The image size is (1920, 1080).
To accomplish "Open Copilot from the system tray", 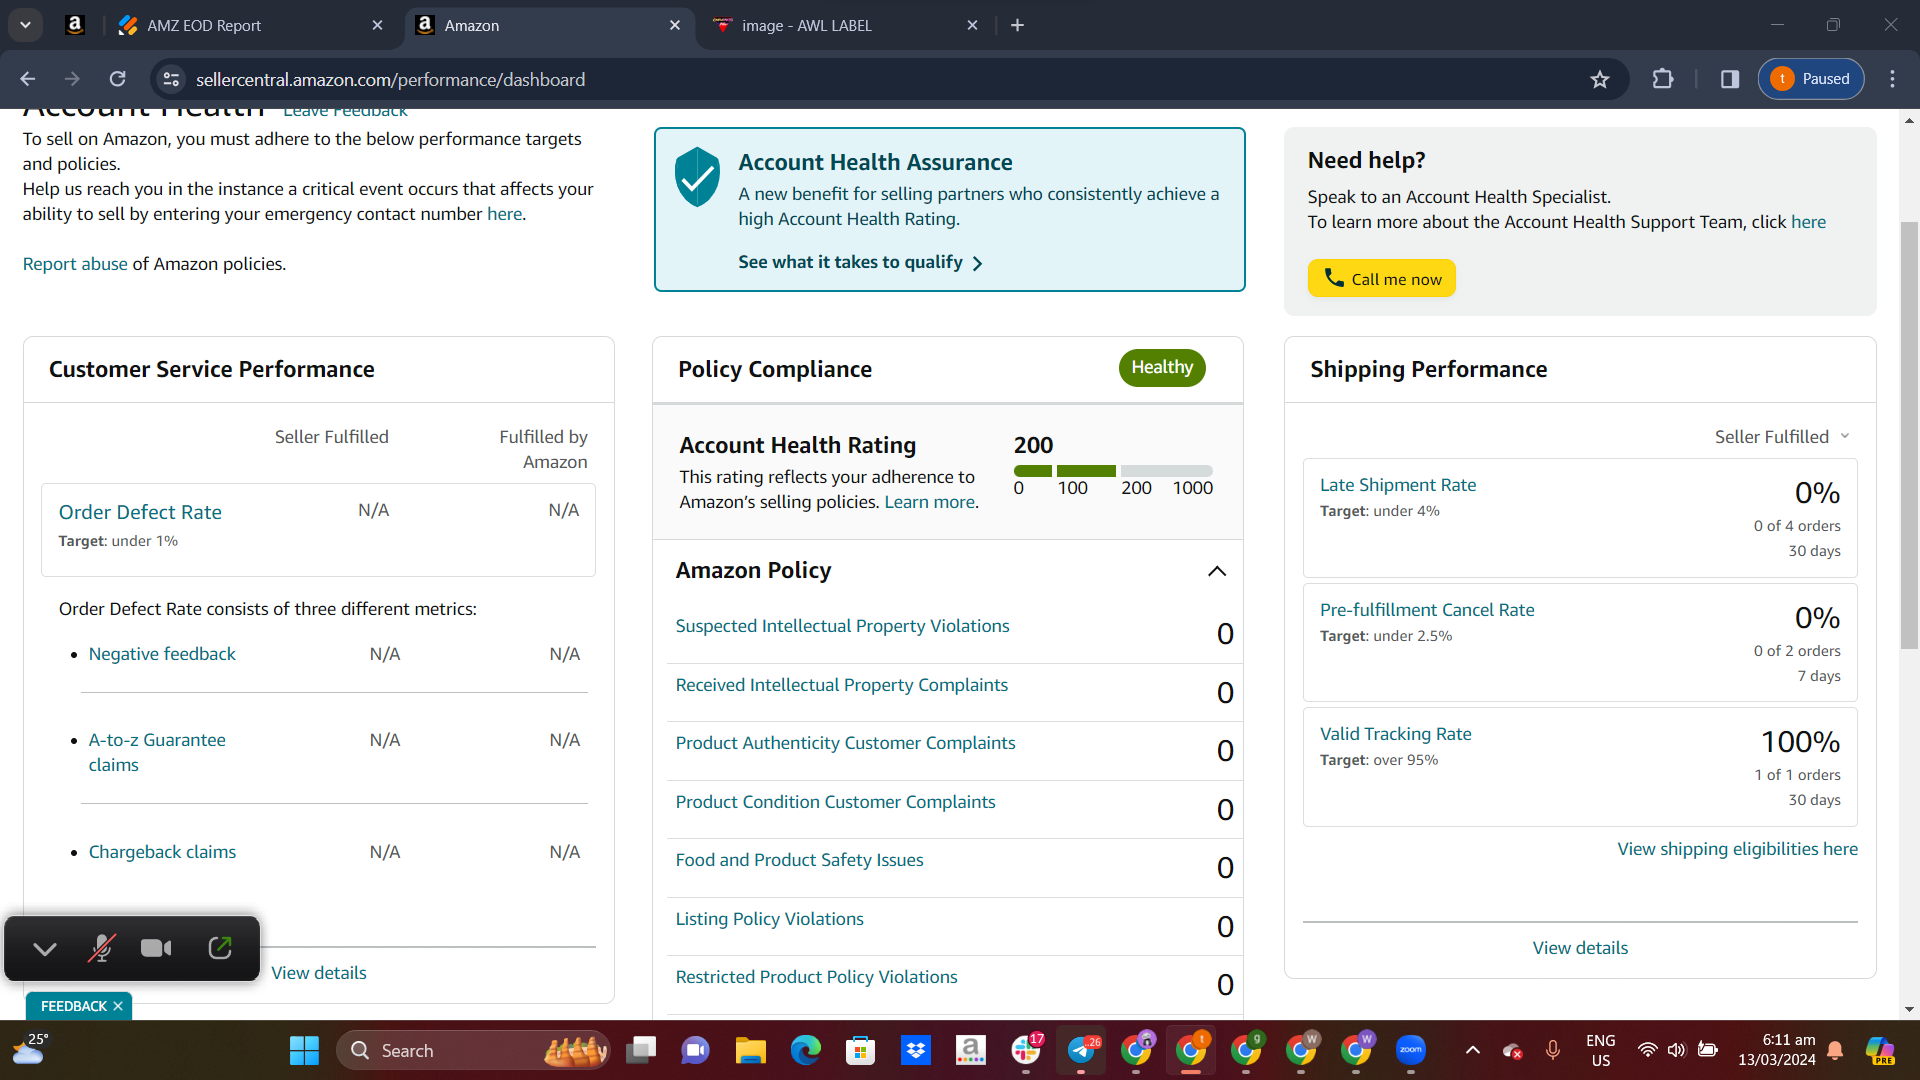I will (1880, 1051).
